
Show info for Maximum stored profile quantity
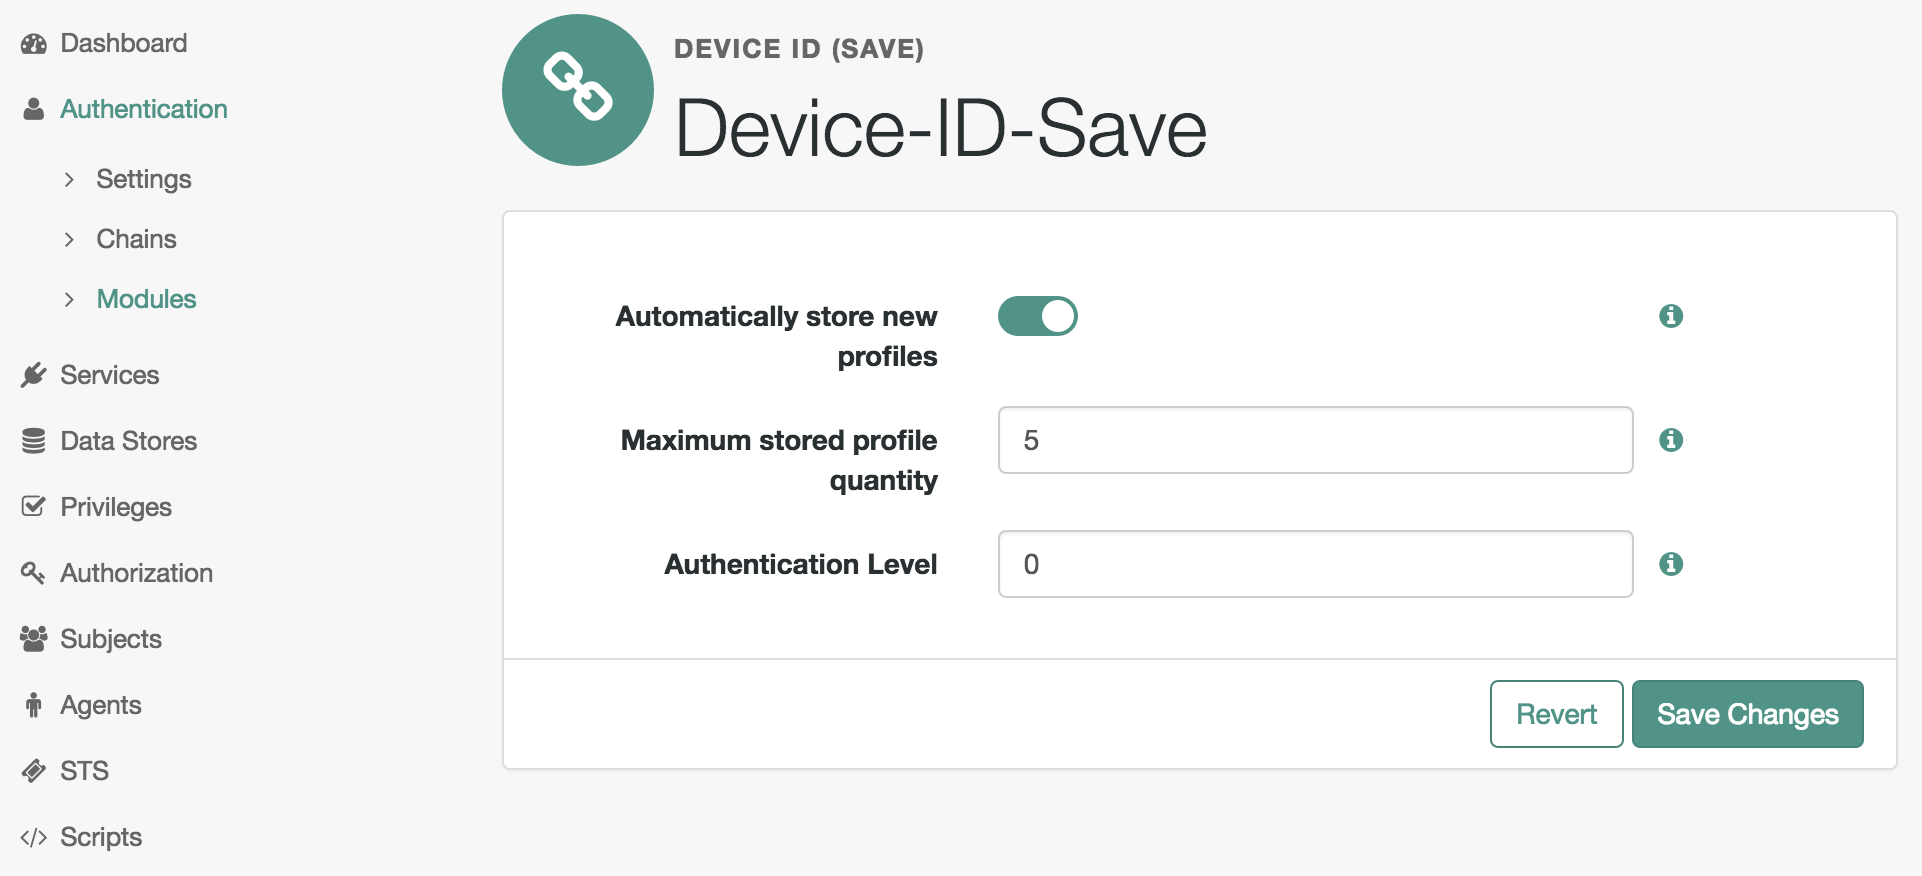[1671, 440]
